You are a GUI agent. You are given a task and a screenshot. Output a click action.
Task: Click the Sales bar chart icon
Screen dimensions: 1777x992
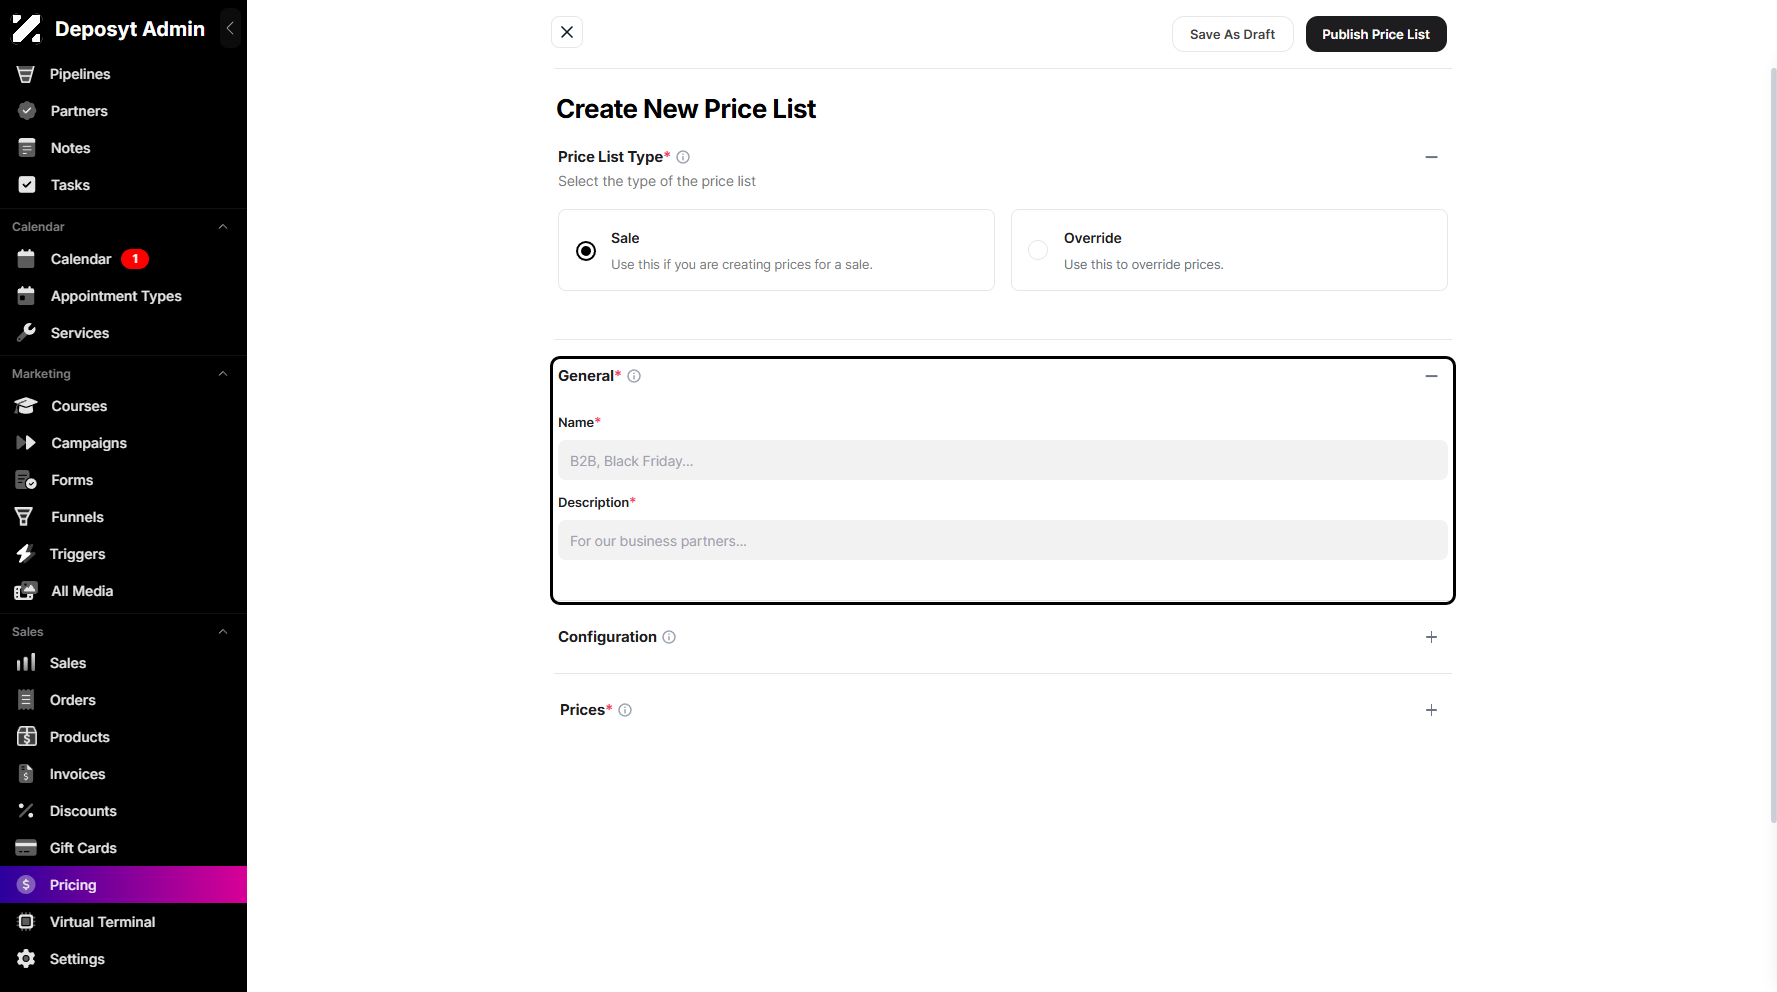[x=26, y=663]
